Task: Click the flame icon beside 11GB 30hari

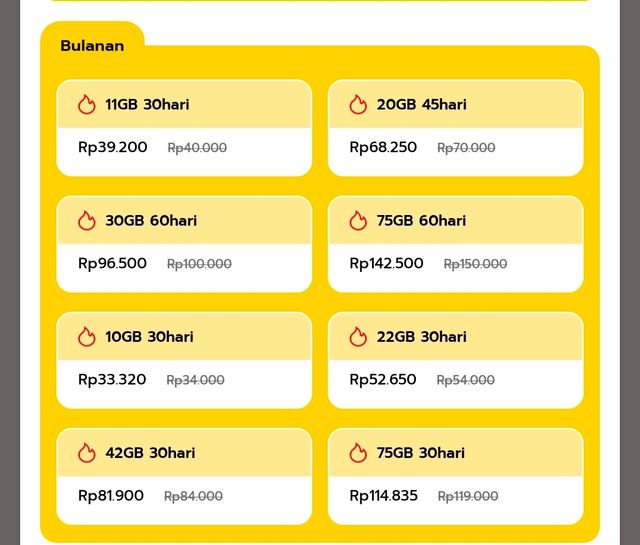Action: coord(87,105)
